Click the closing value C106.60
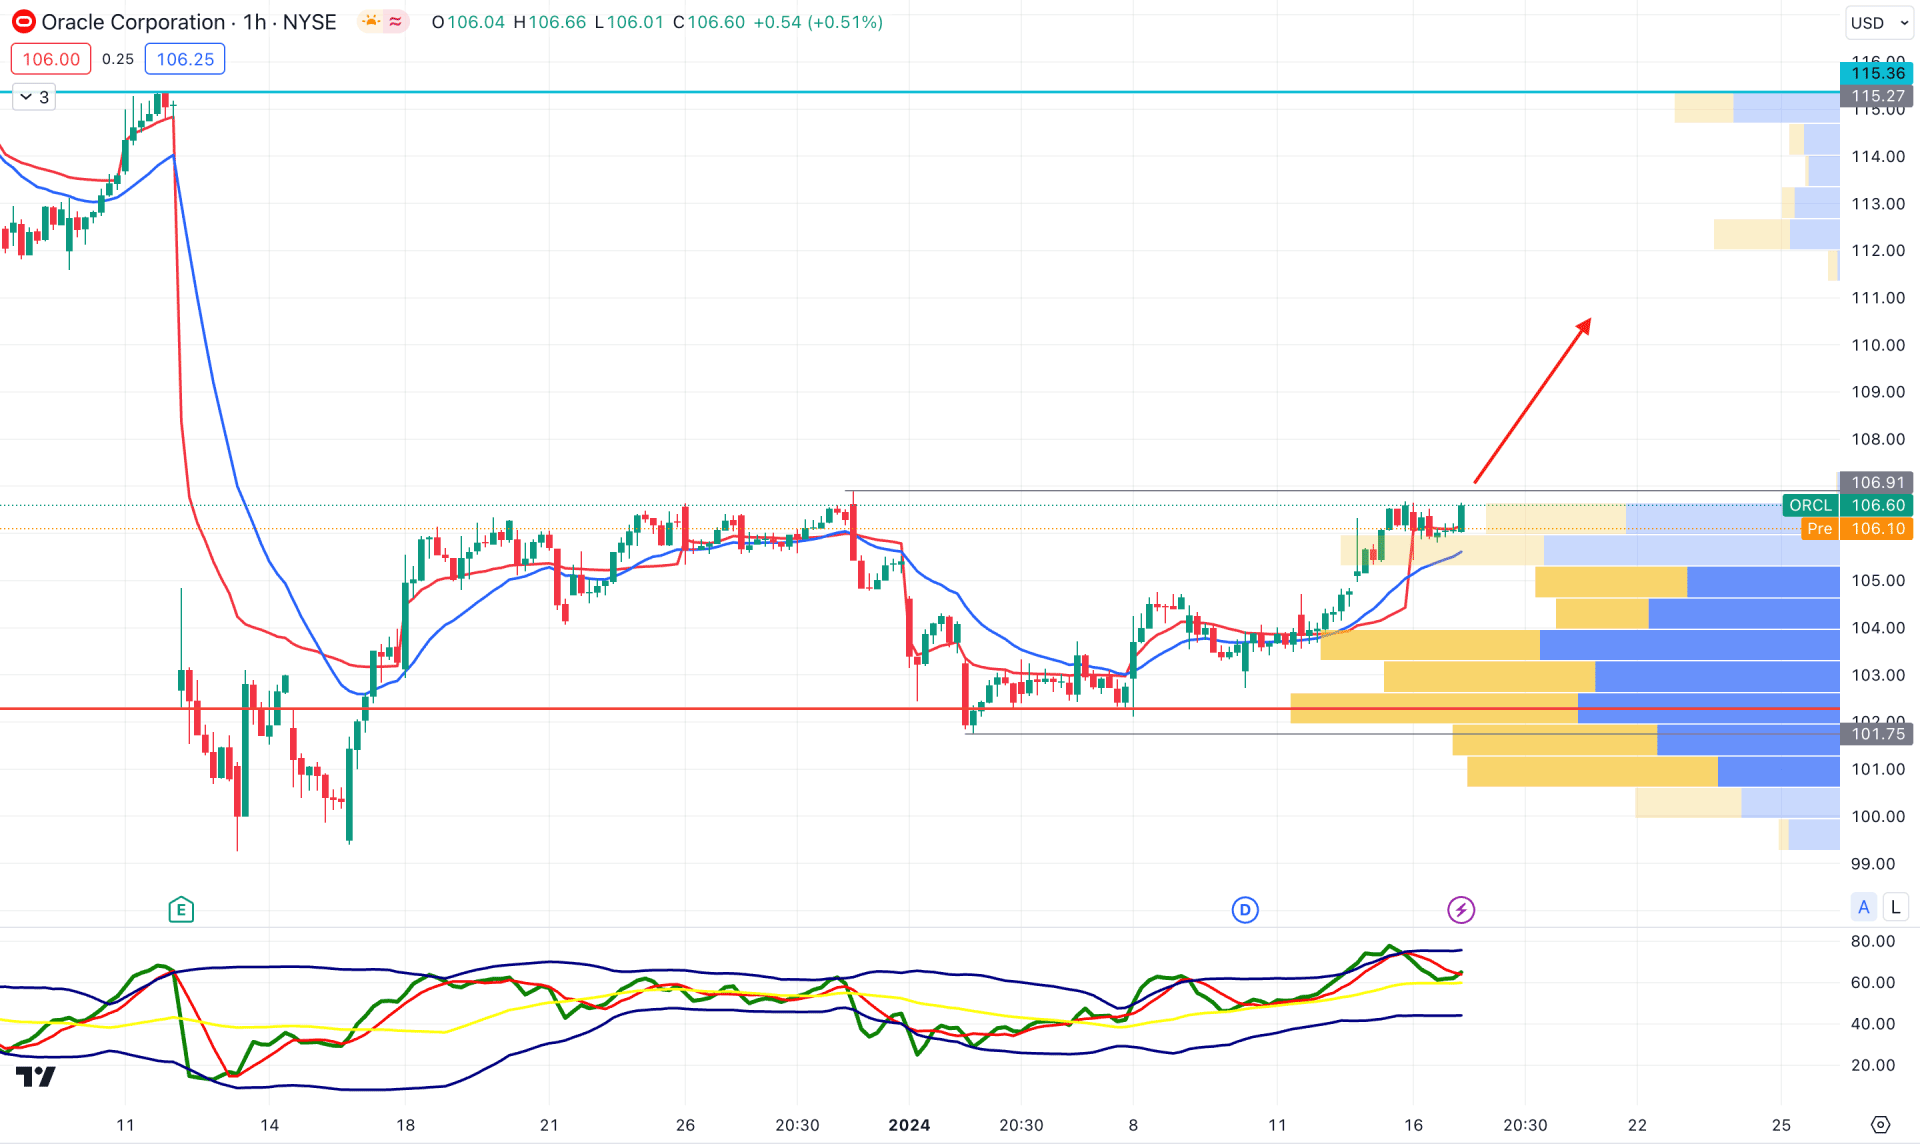 [709, 22]
